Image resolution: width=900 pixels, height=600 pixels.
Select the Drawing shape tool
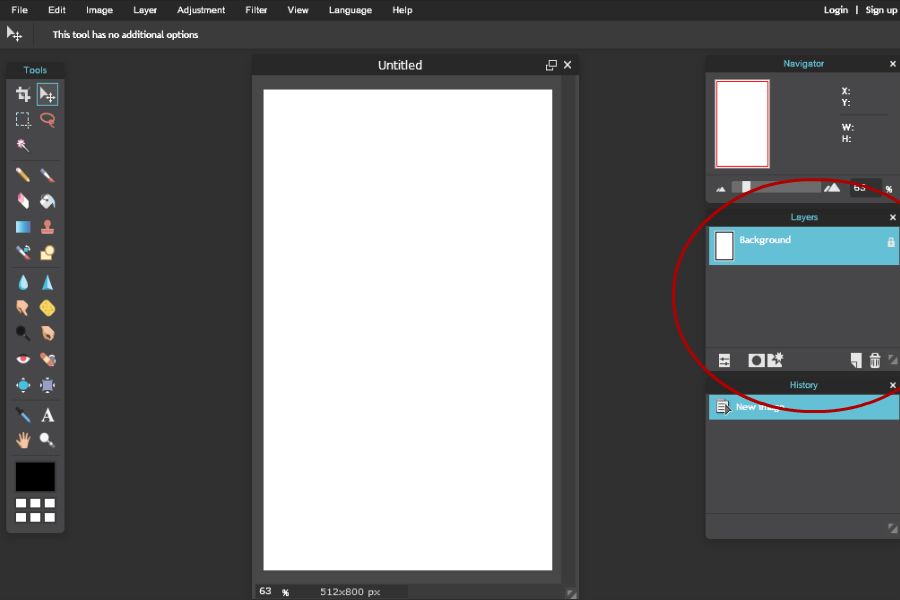coord(48,252)
